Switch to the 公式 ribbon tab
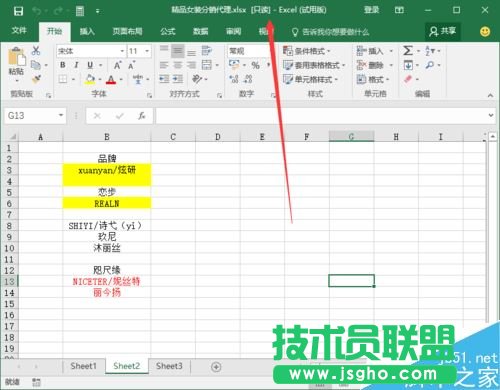This screenshot has height=390, width=500. click(168, 31)
